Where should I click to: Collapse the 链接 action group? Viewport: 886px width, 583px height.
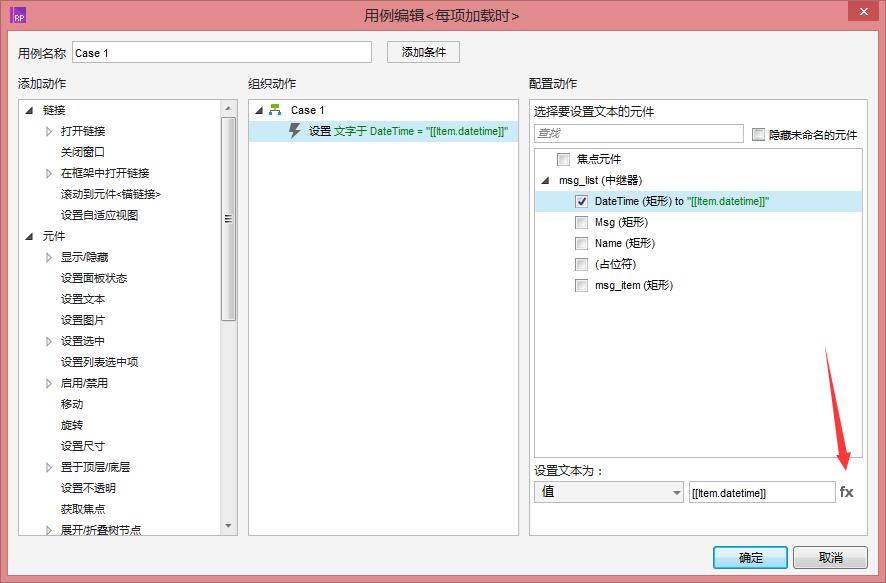point(29,110)
